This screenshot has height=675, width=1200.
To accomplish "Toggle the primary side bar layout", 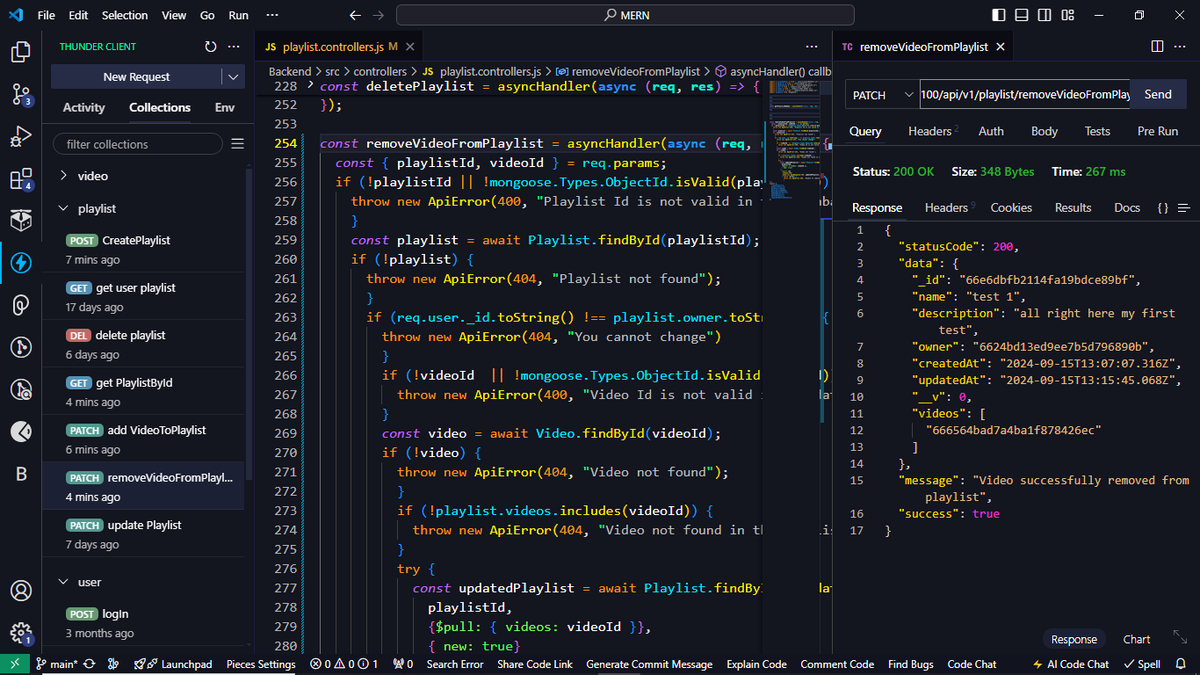I will tap(1000, 15).
